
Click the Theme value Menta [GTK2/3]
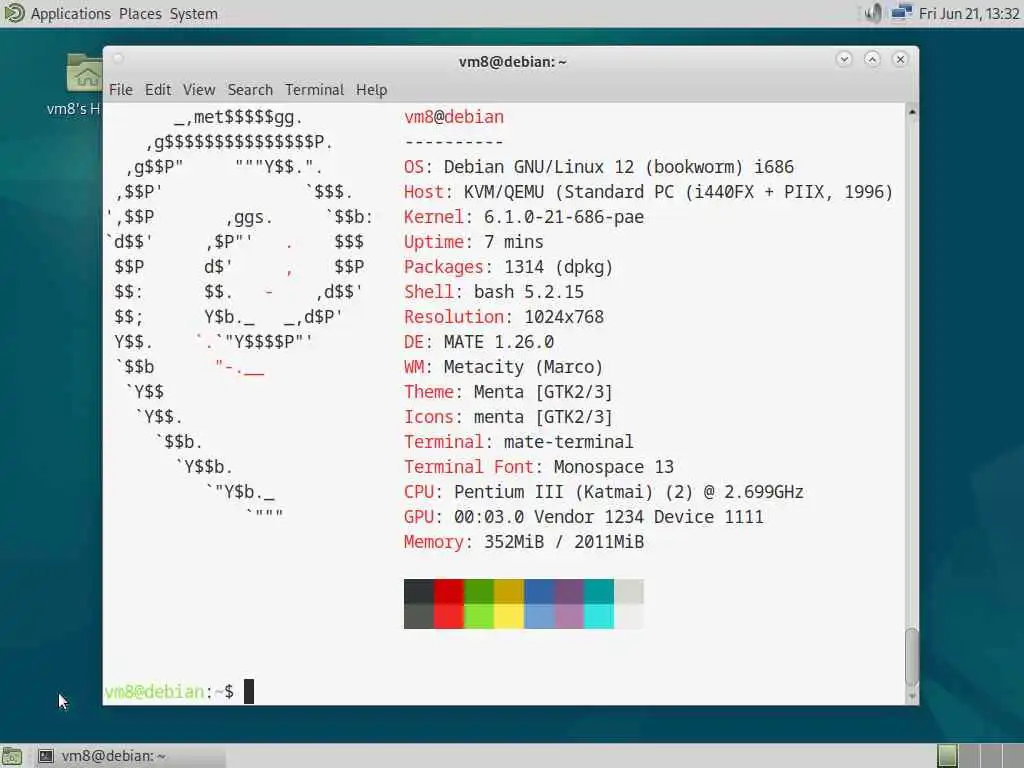pos(543,392)
